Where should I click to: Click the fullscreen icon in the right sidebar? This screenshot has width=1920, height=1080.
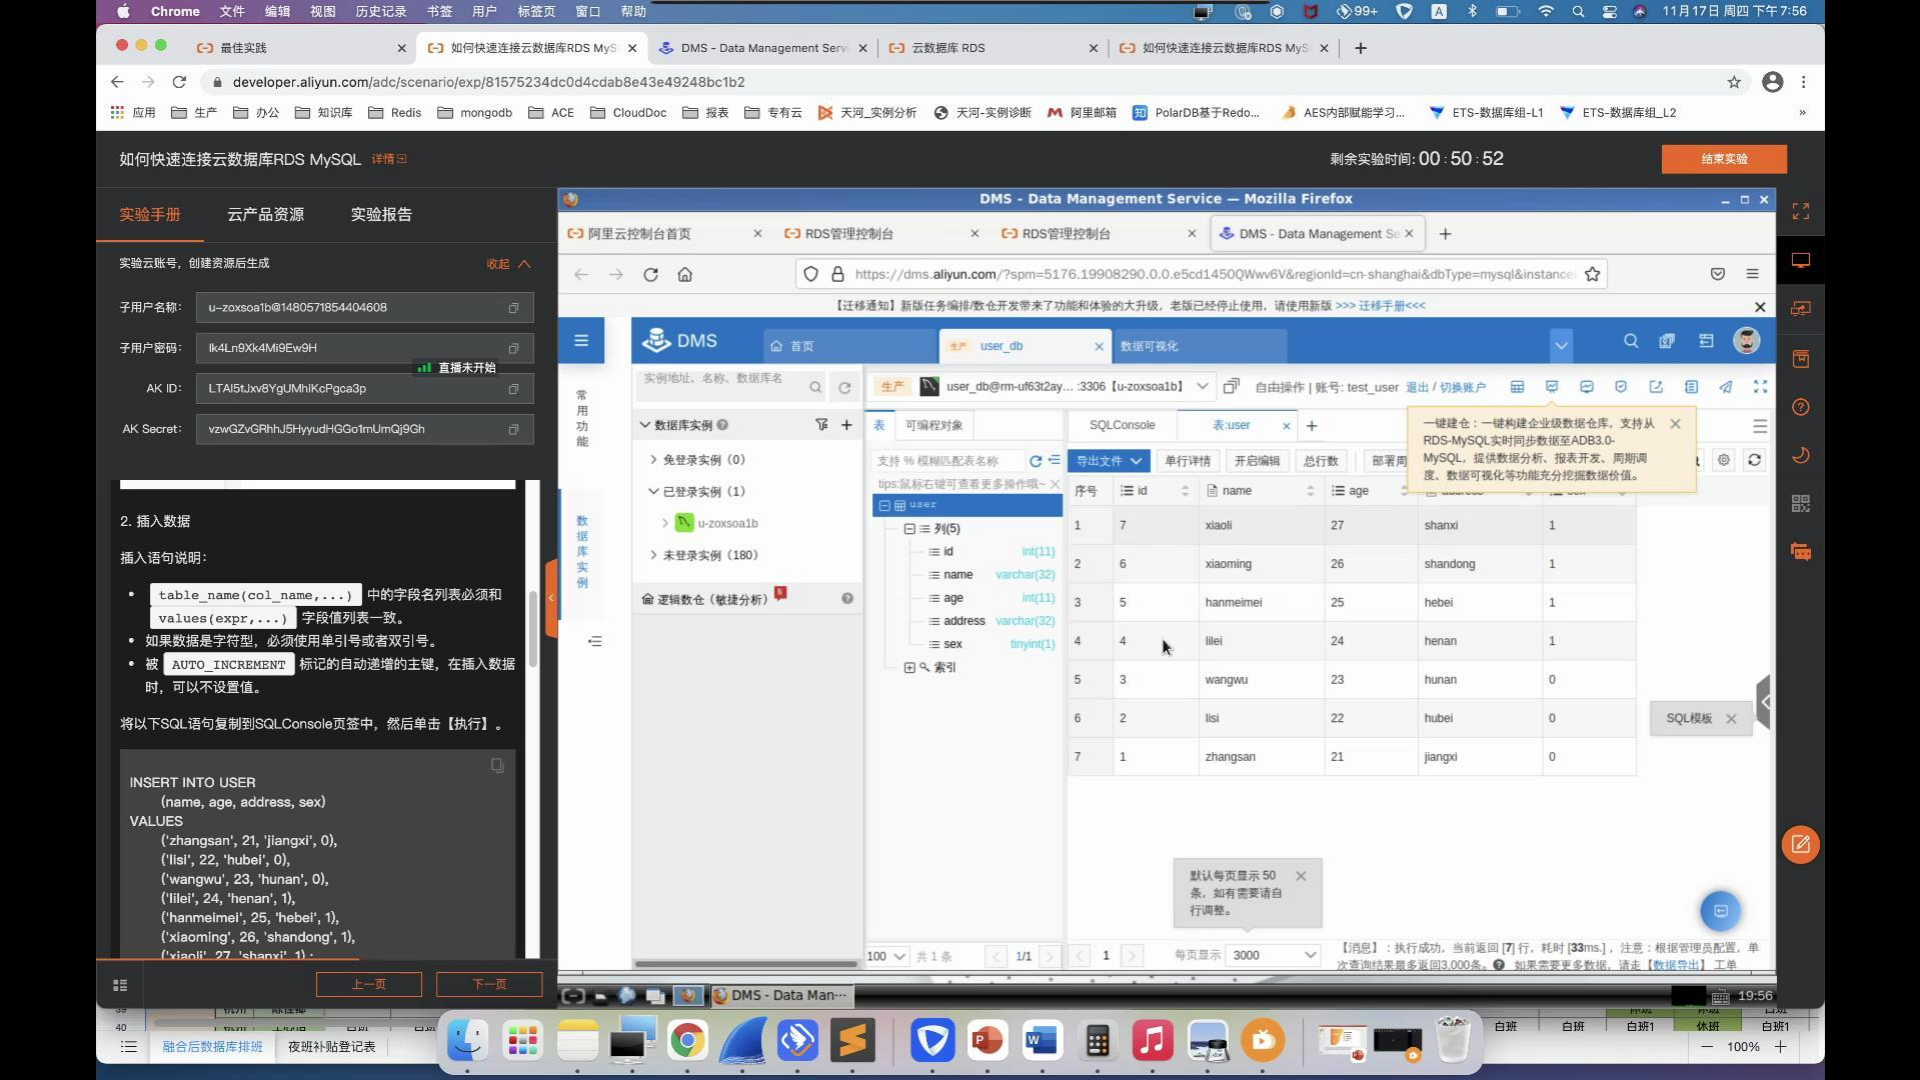(x=1801, y=211)
